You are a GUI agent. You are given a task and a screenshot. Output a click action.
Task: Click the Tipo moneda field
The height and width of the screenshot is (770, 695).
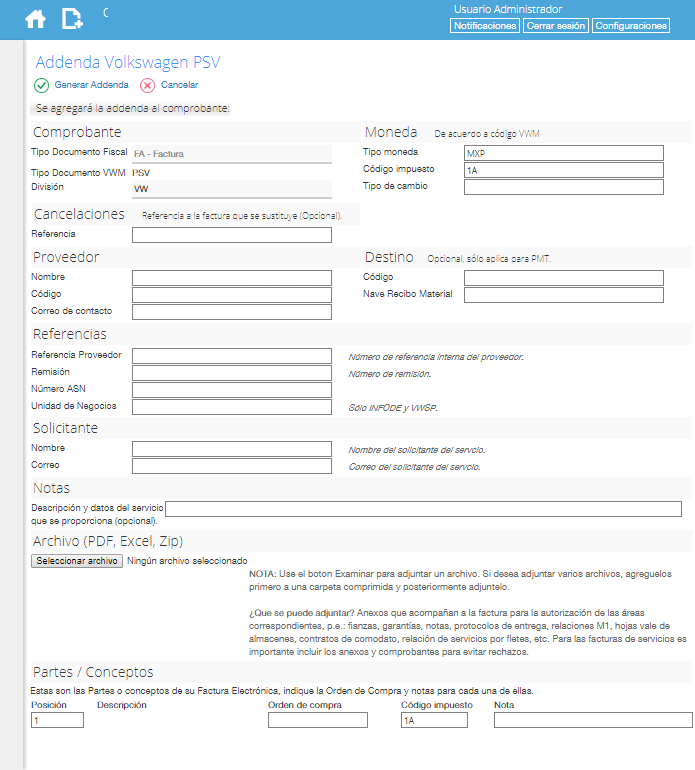point(564,153)
